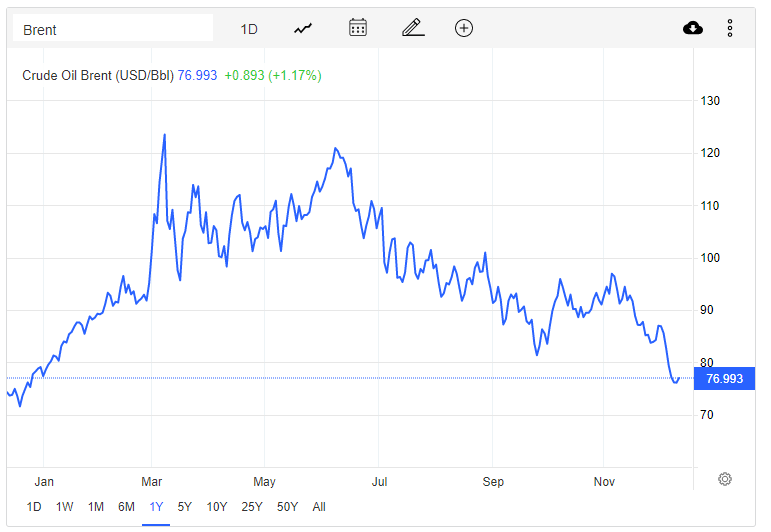This screenshot has width=771, height=532.
Task: Open the 1D interval dropdown
Action: tap(249, 30)
